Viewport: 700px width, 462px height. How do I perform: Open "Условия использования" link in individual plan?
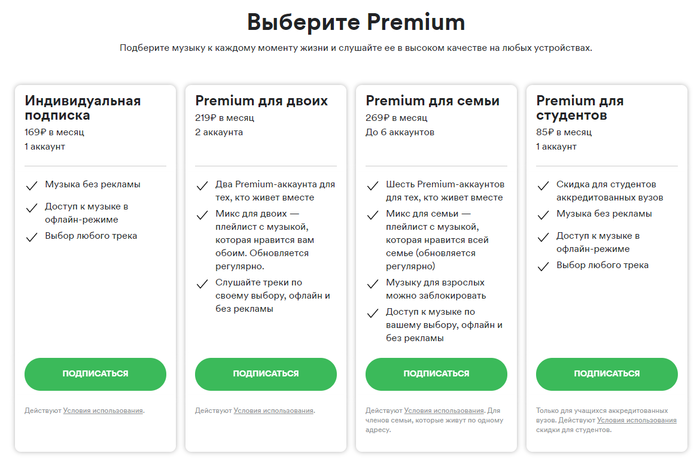[103, 411]
